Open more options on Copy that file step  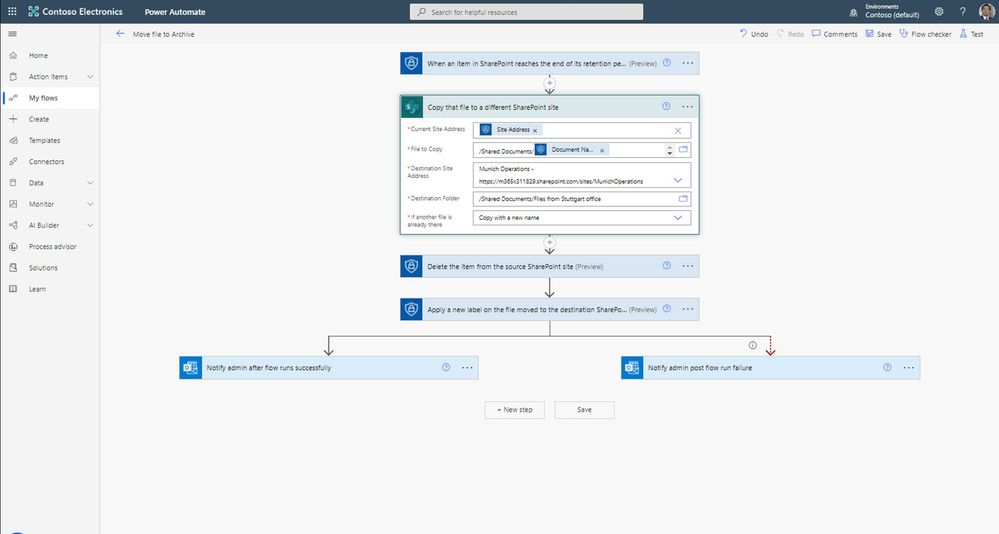[687, 106]
